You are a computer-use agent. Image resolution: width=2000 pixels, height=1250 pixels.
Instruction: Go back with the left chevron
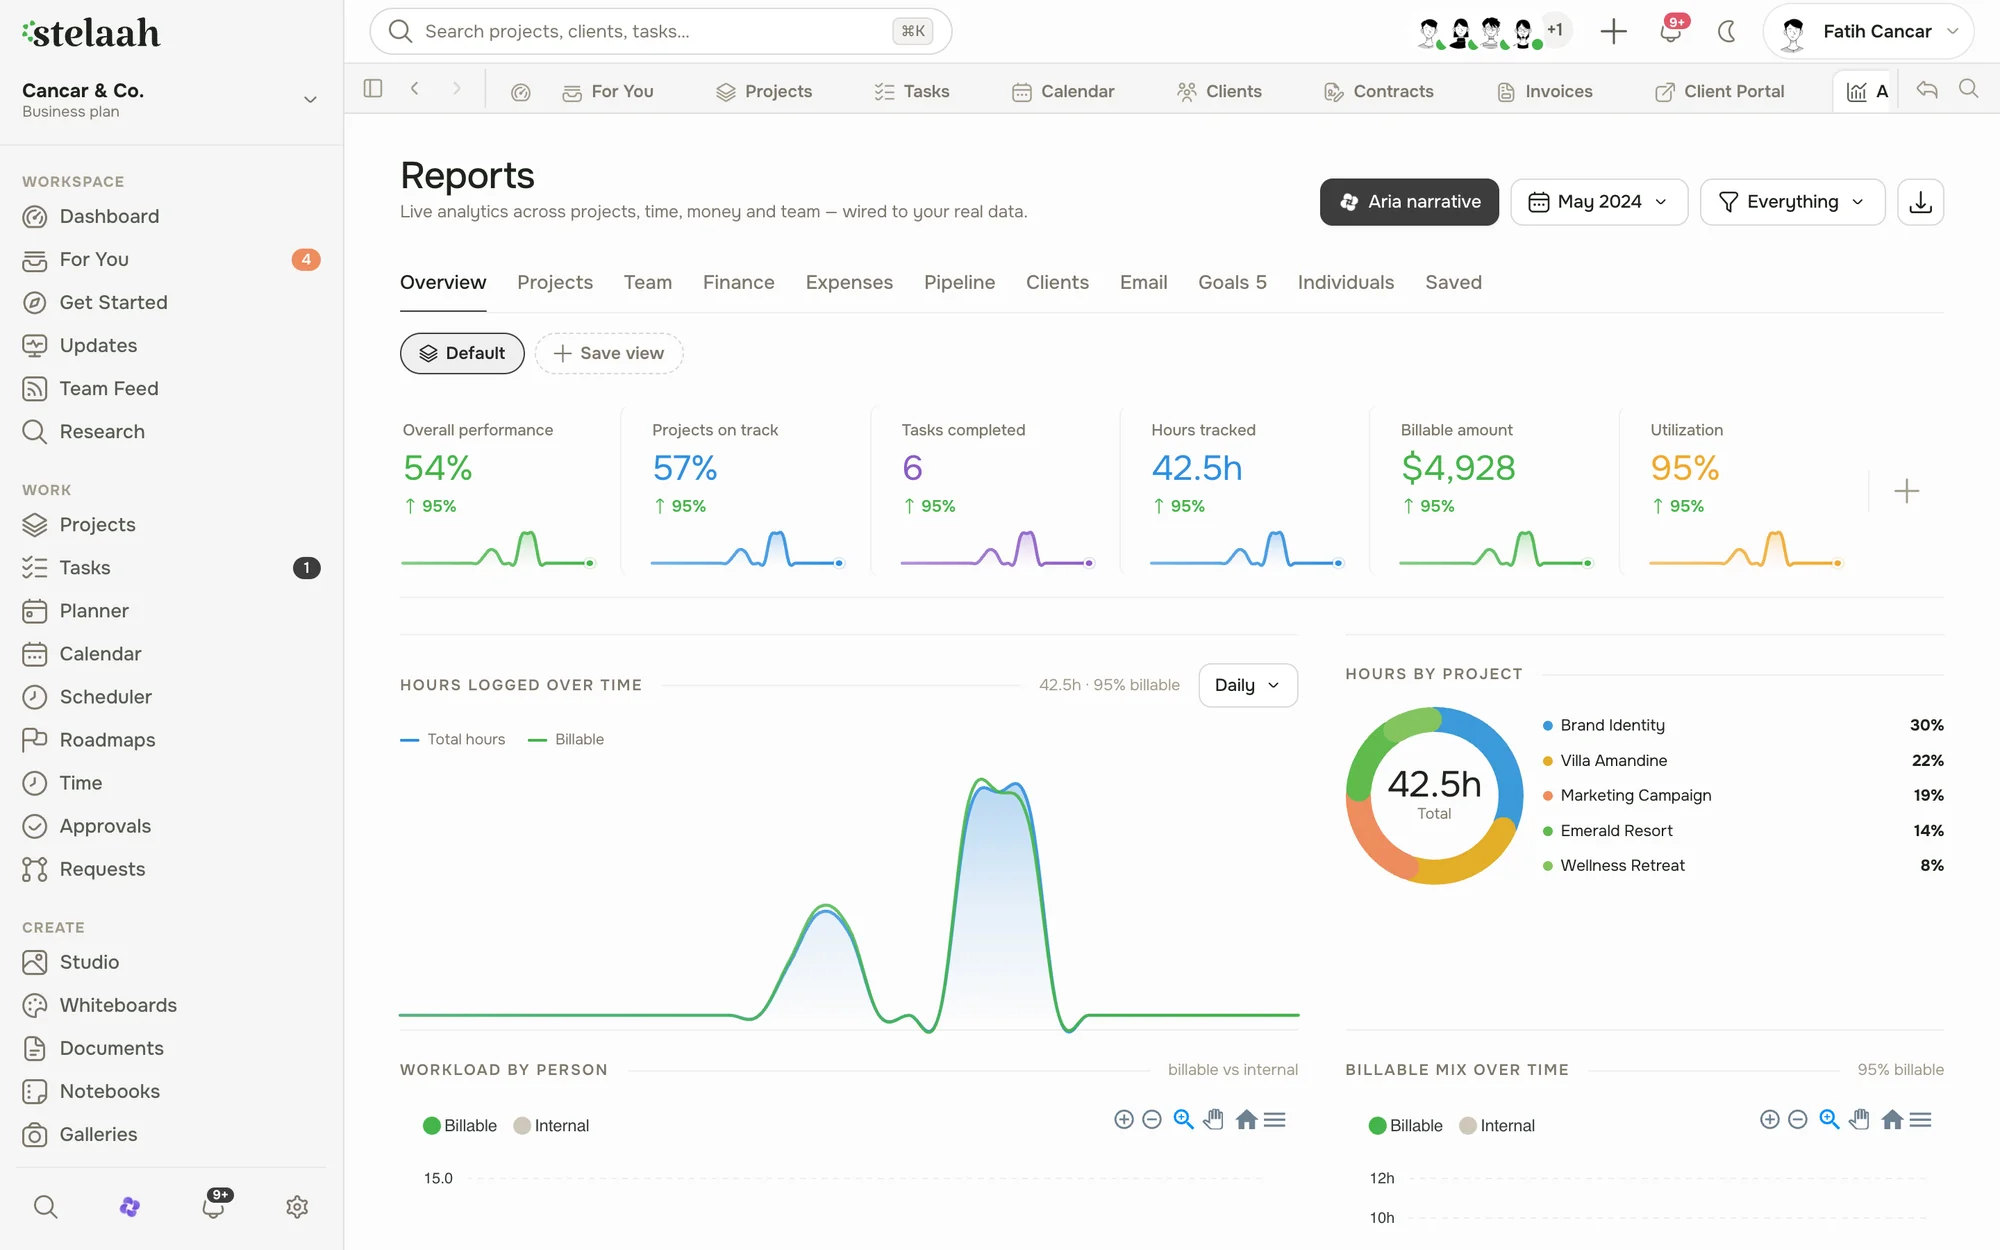coord(414,89)
